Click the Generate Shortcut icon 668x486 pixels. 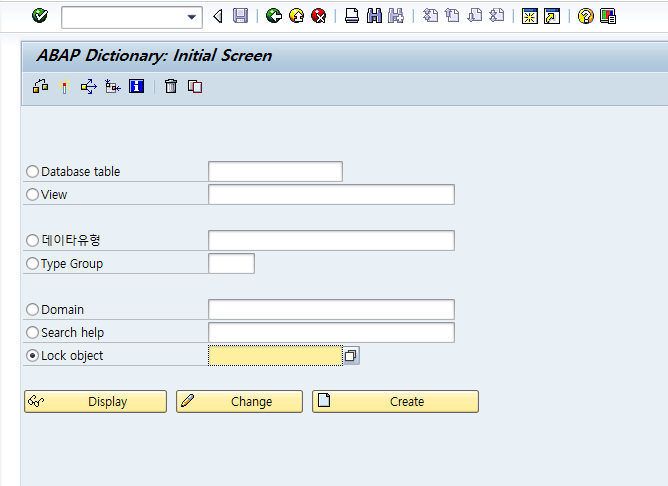552,16
